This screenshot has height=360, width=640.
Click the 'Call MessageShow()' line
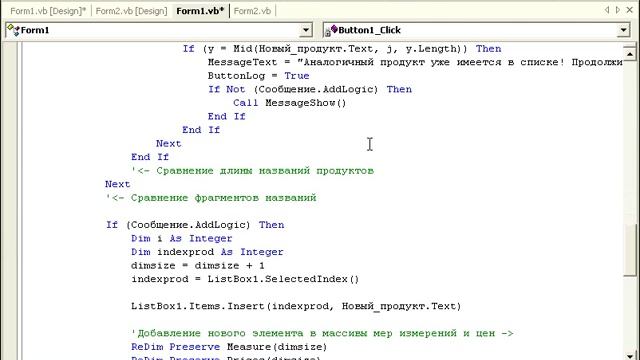[290, 103]
